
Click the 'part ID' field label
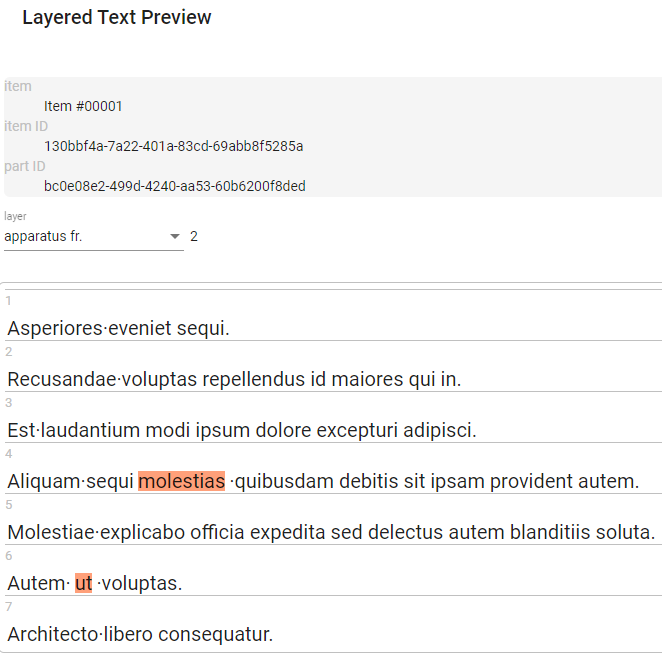[25, 166]
